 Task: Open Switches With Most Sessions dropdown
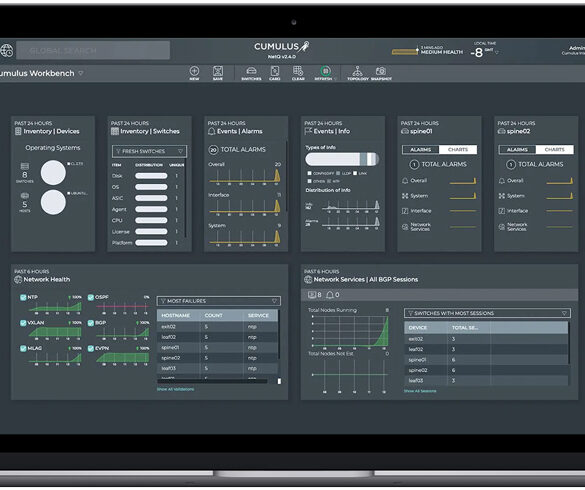click(487, 313)
